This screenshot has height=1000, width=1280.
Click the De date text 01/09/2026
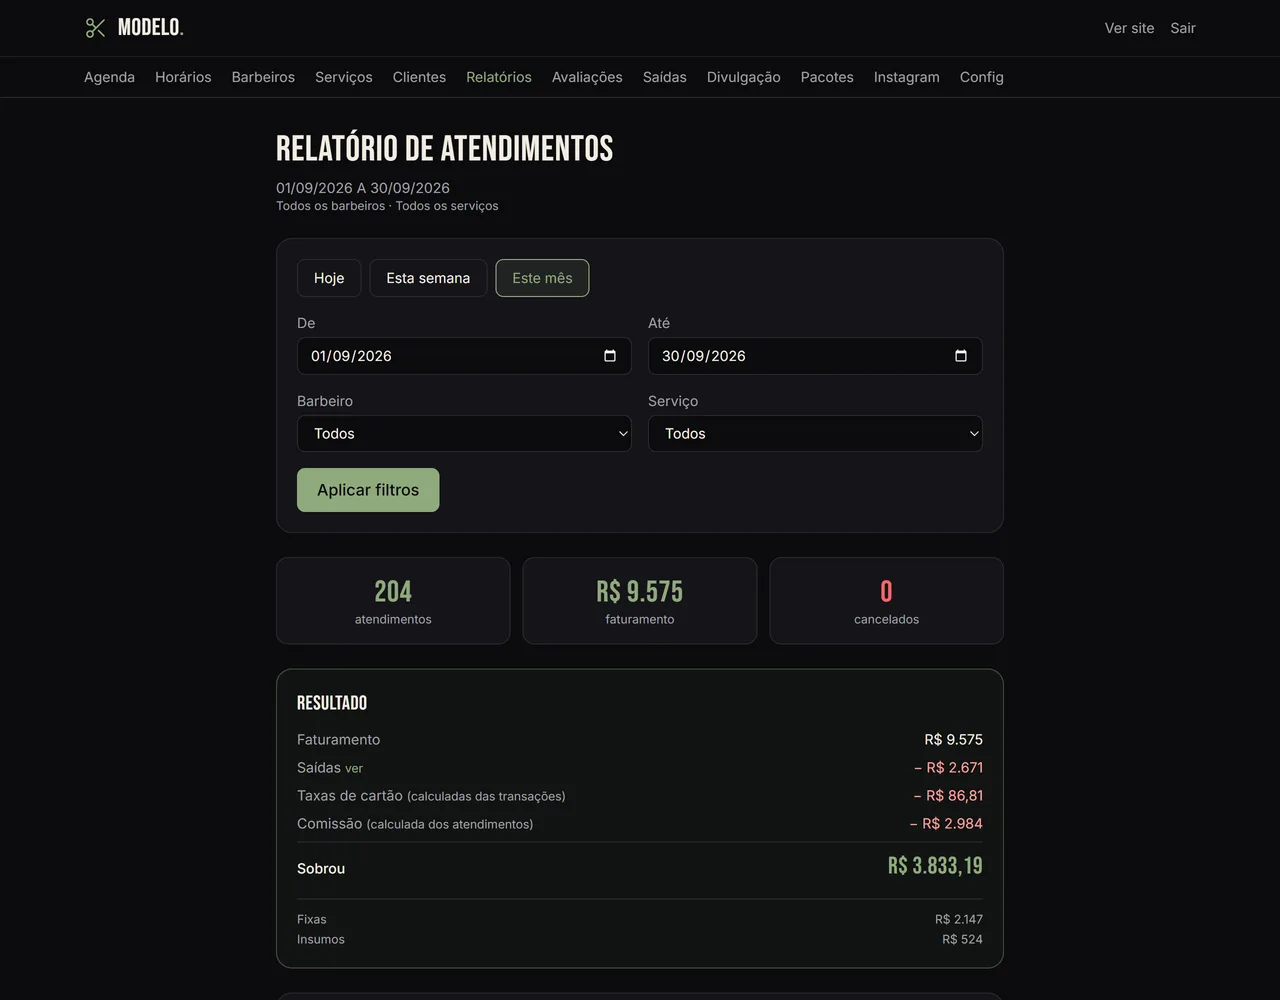coord(351,356)
